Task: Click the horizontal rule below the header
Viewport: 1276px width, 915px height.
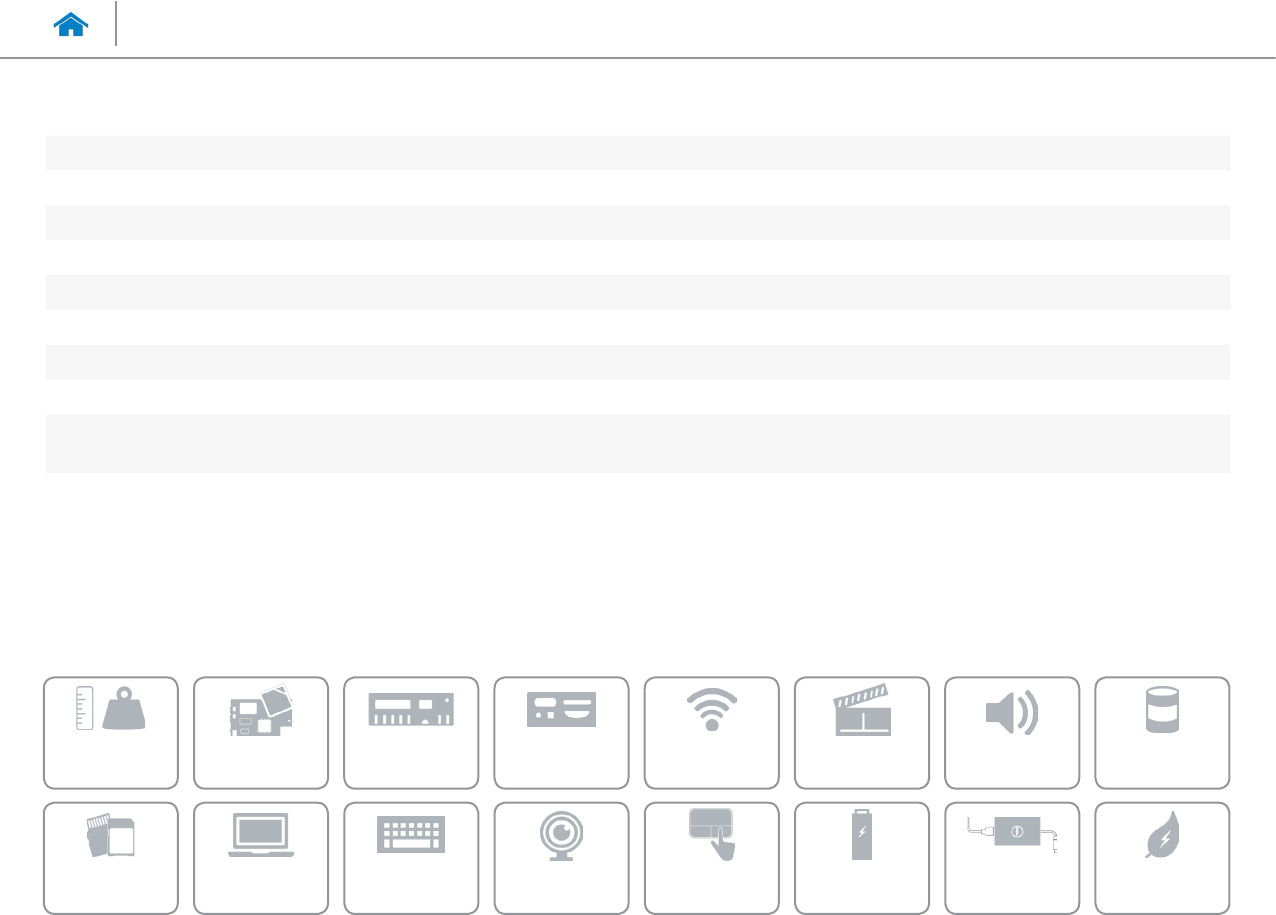Action: pos(638,58)
